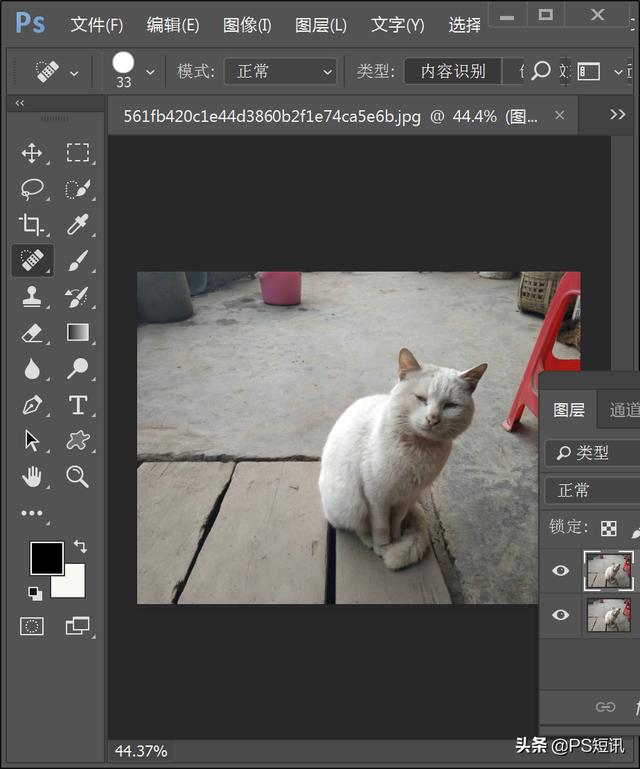Open the workspace layout switcher icon
The width and height of the screenshot is (640, 769).
[x=589, y=72]
